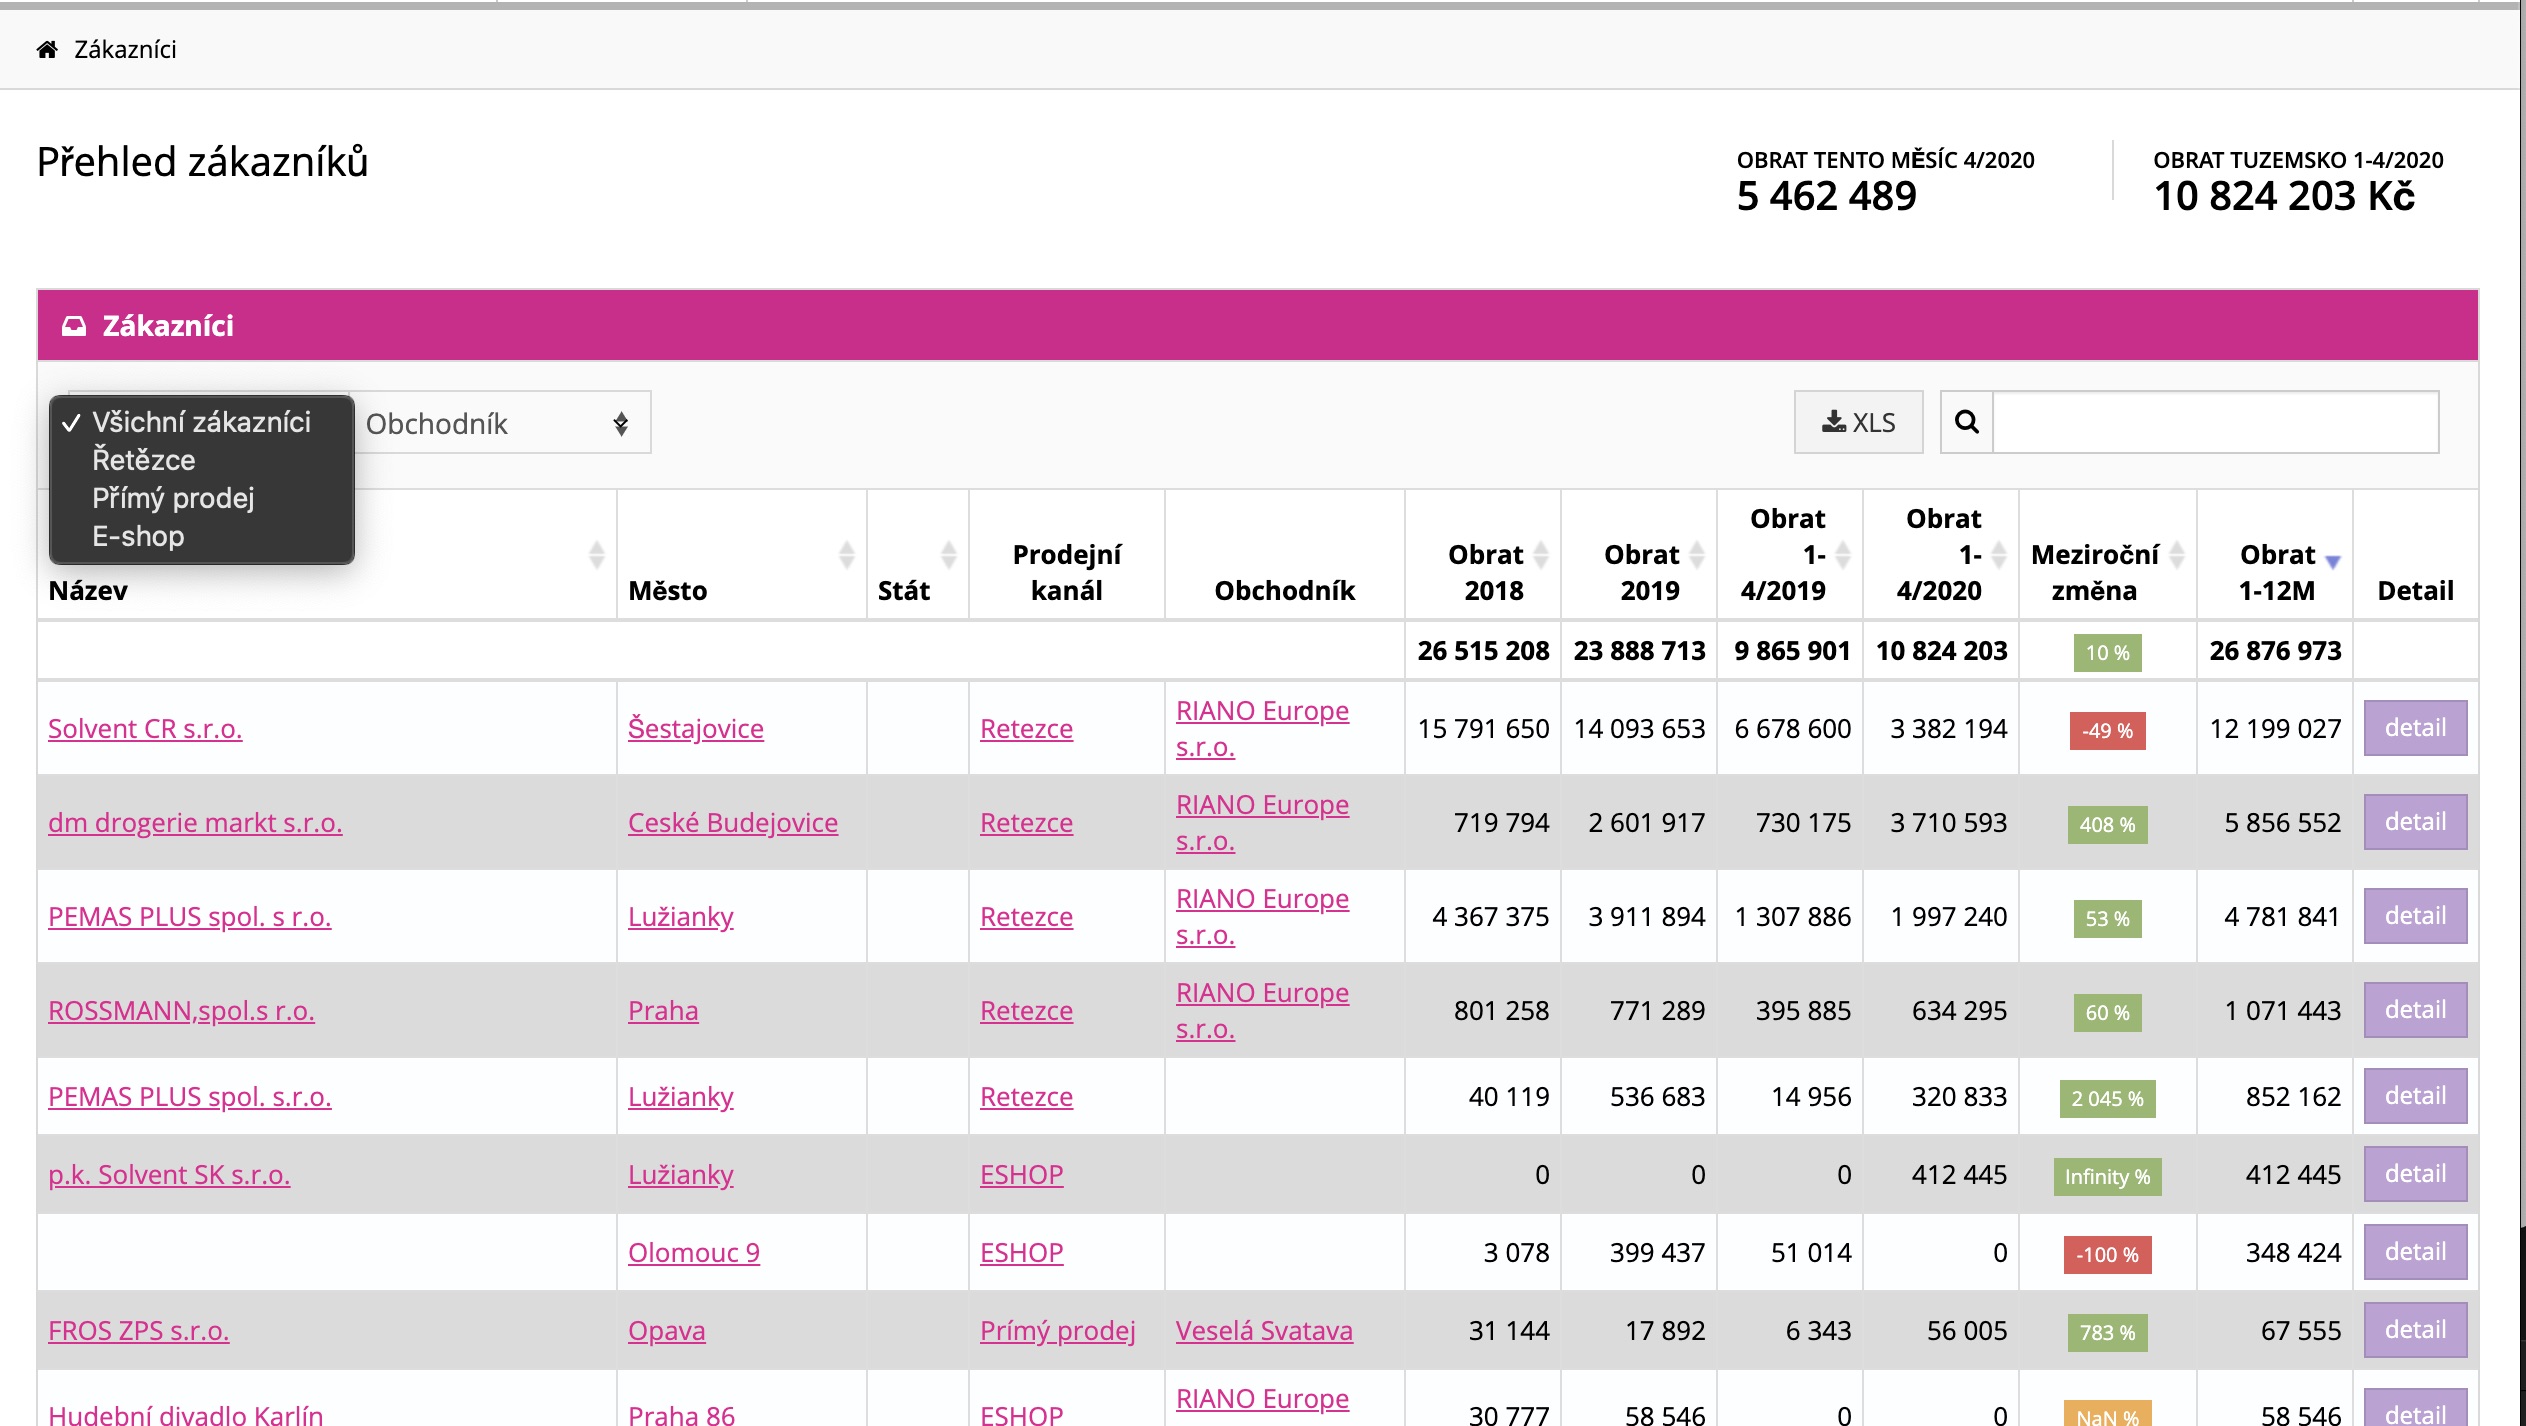Image resolution: width=2526 pixels, height=1426 pixels.
Task: Focus the search text field
Action: pyautogui.click(x=2215, y=422)
